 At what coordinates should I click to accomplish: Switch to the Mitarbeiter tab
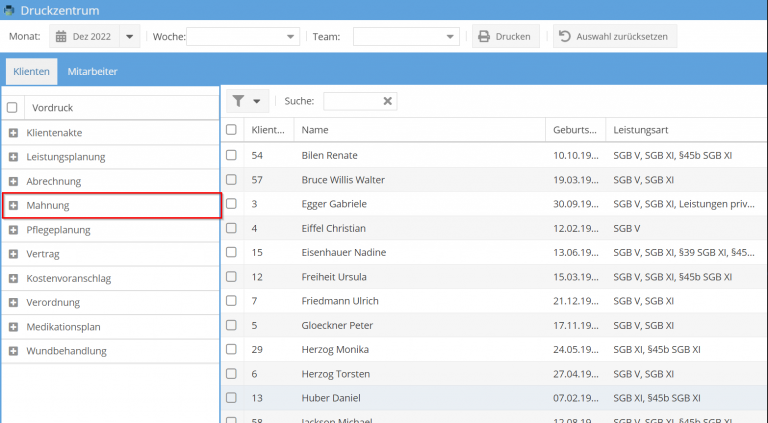pos(90,72)
